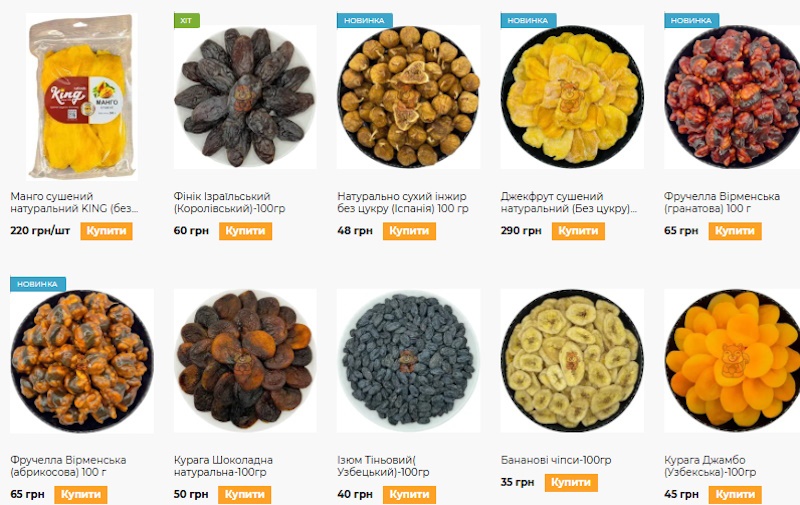Add 48 грн dried figs via Купити
The image size is (800, 505).
409,231
